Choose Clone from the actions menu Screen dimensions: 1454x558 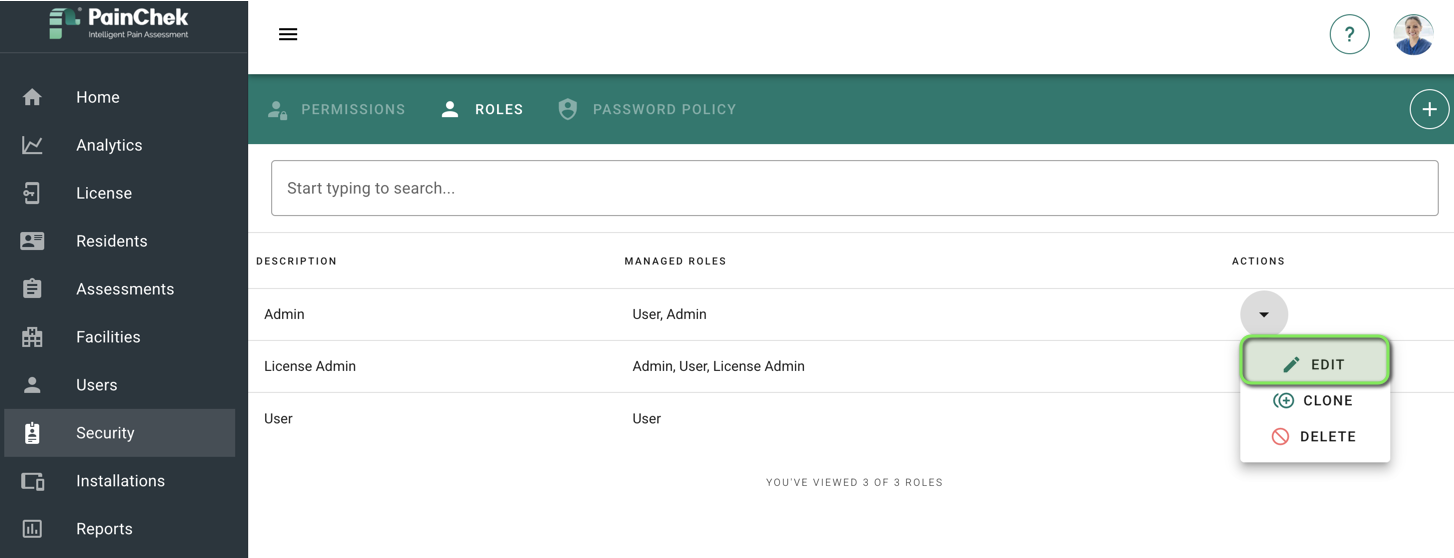[x=1315, y=401]
